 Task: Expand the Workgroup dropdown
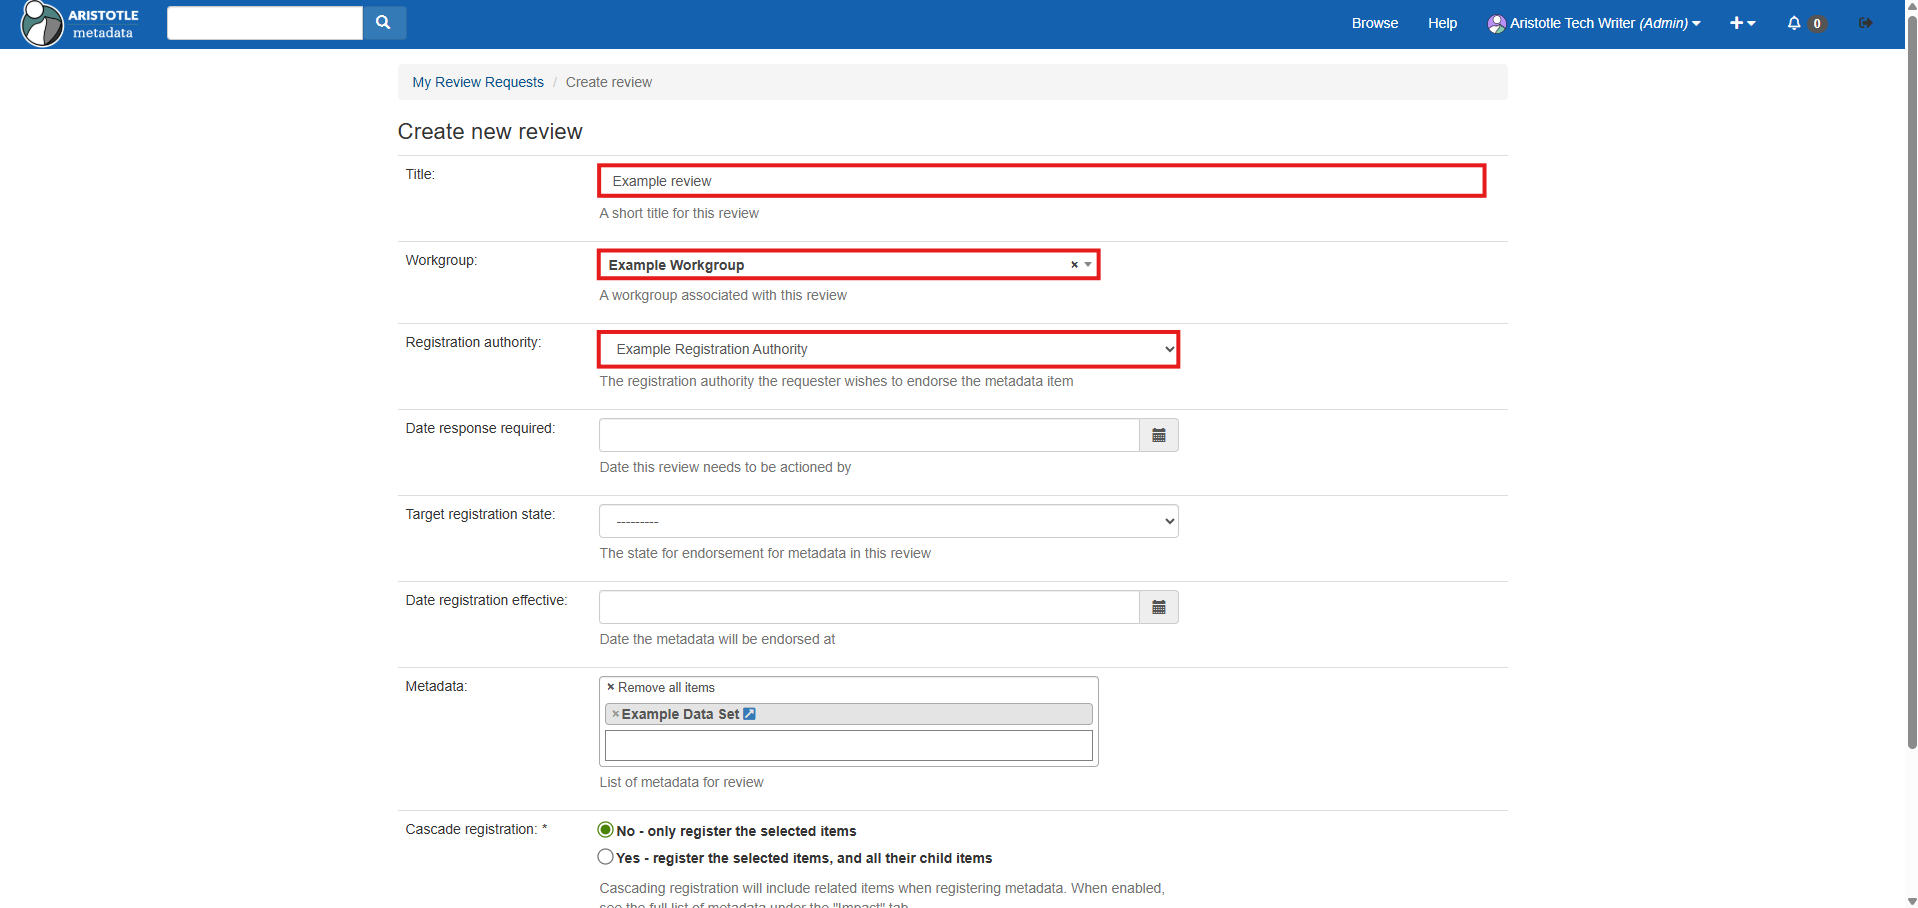[1088, 265]
